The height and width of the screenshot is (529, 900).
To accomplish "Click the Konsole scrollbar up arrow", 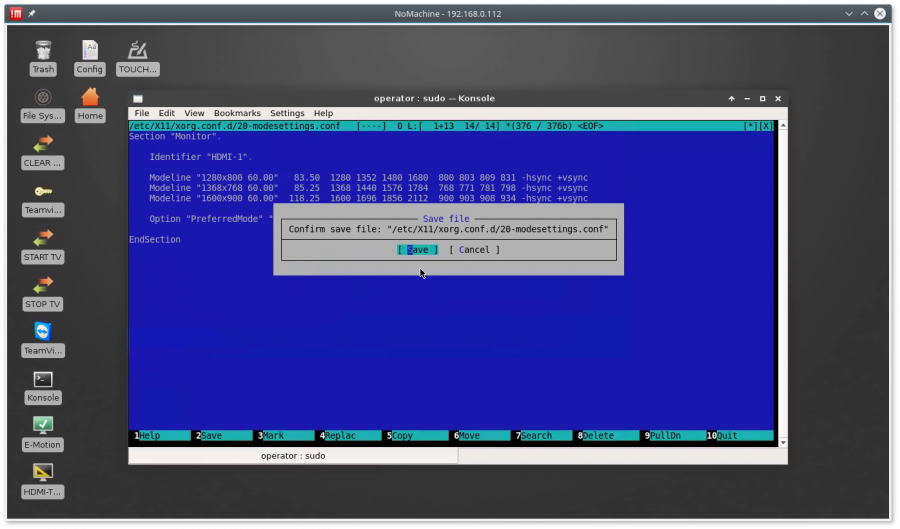I will (781, 126).
